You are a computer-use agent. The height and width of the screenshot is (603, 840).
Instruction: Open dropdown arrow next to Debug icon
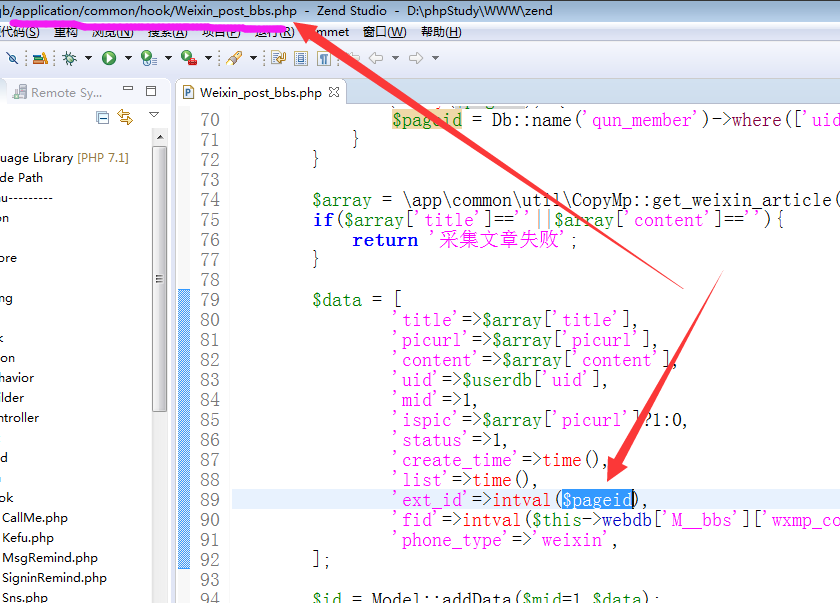(87, 58)
